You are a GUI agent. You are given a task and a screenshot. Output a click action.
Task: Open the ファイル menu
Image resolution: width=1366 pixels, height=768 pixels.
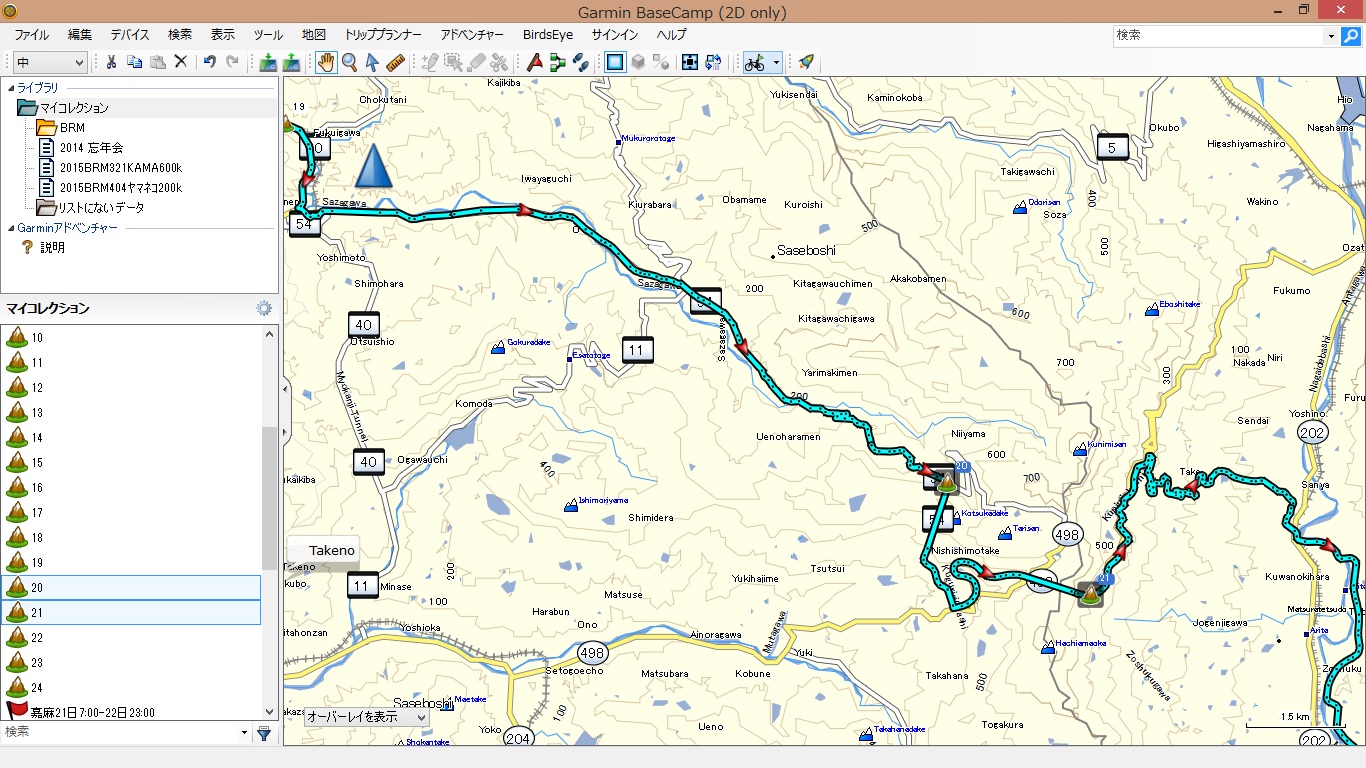click(32, 35)
